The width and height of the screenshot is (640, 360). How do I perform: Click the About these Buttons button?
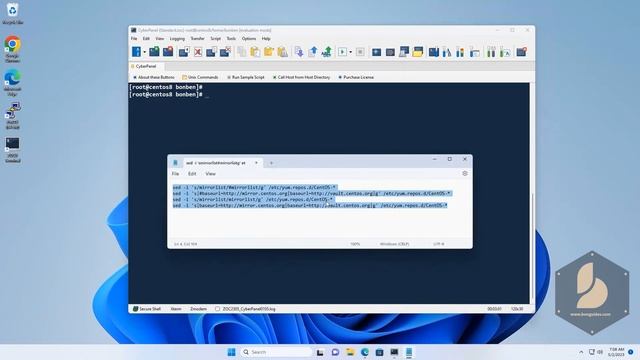coord(154,77)
